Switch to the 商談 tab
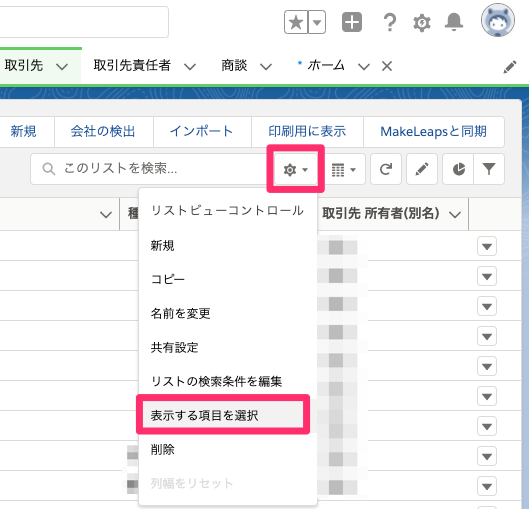 click(234, 65)
